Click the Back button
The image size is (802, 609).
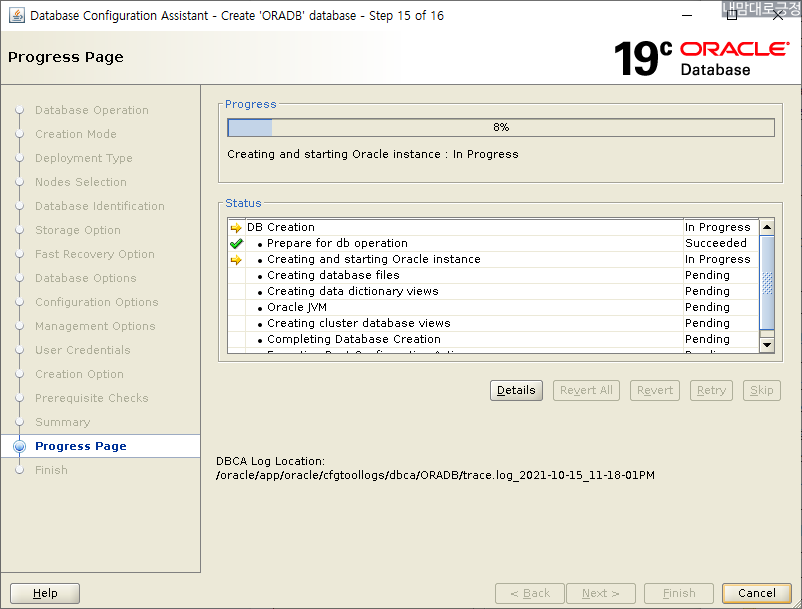[530, 593]
